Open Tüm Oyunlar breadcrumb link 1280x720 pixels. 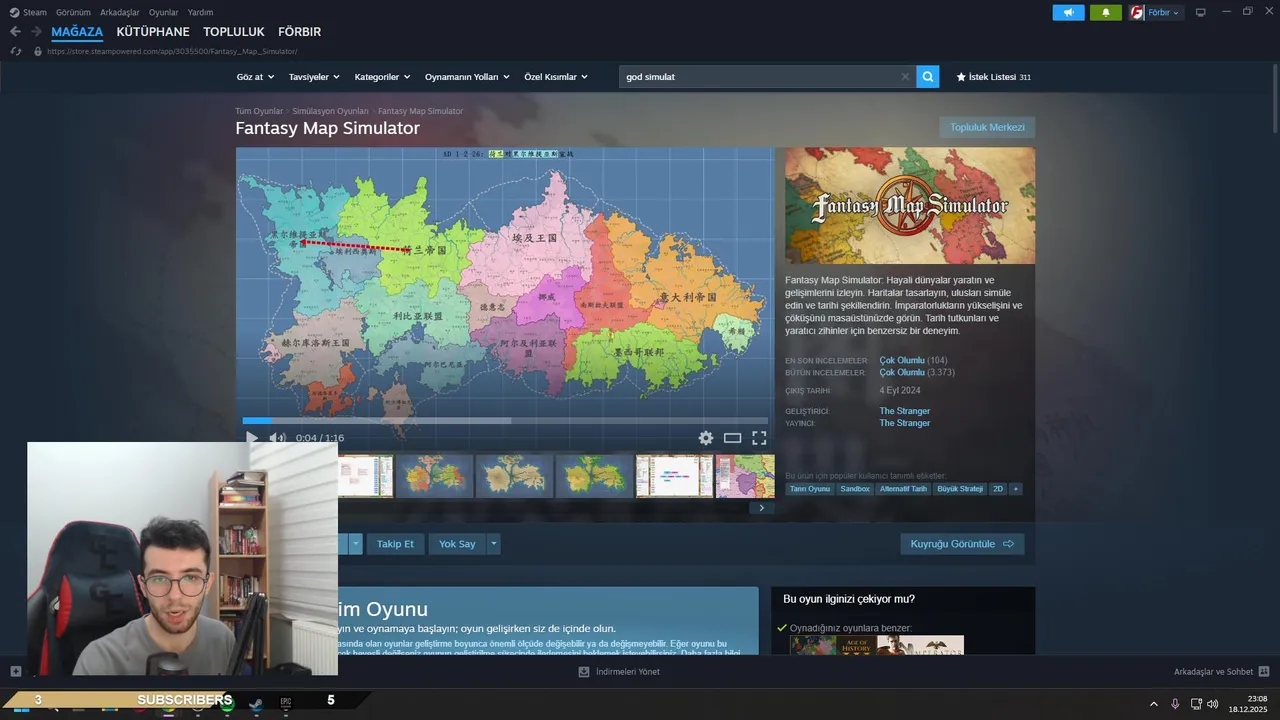pos(259,111)
